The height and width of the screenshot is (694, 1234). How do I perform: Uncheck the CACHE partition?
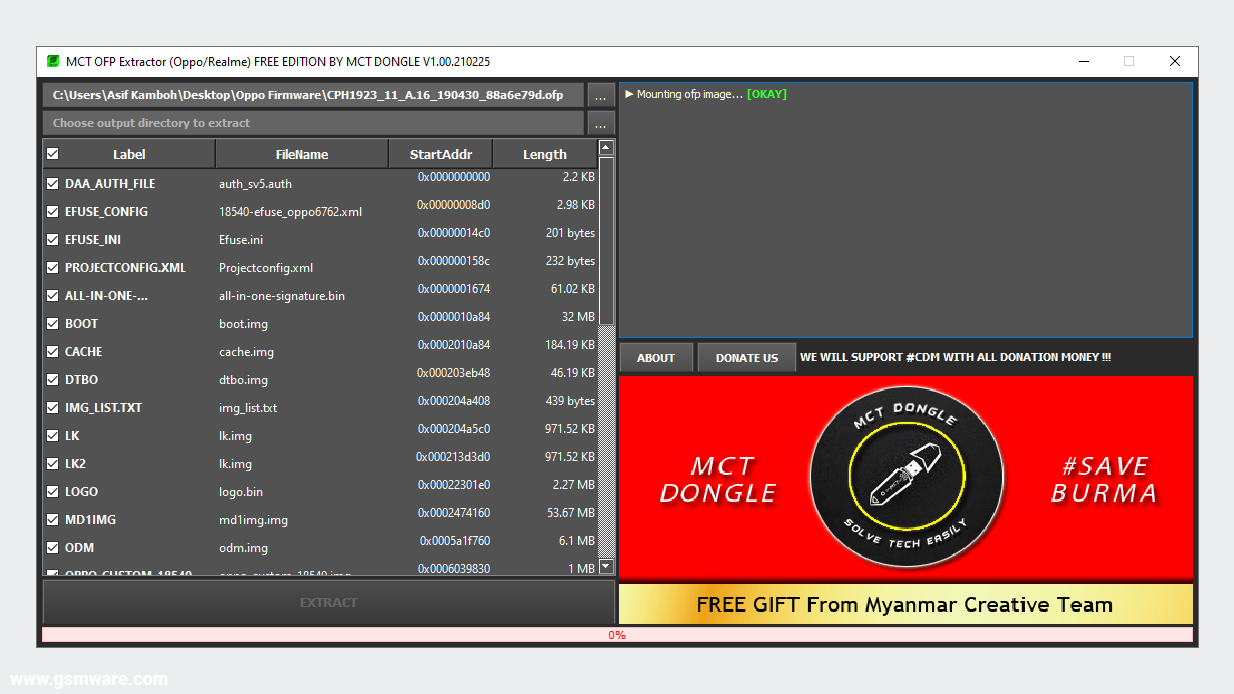coord(53,351)
